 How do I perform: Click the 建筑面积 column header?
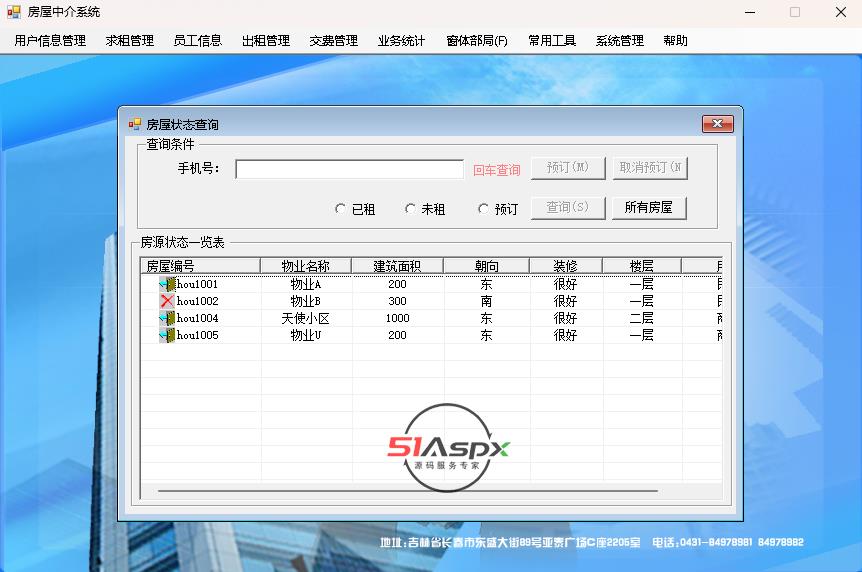tap(397, 266)
